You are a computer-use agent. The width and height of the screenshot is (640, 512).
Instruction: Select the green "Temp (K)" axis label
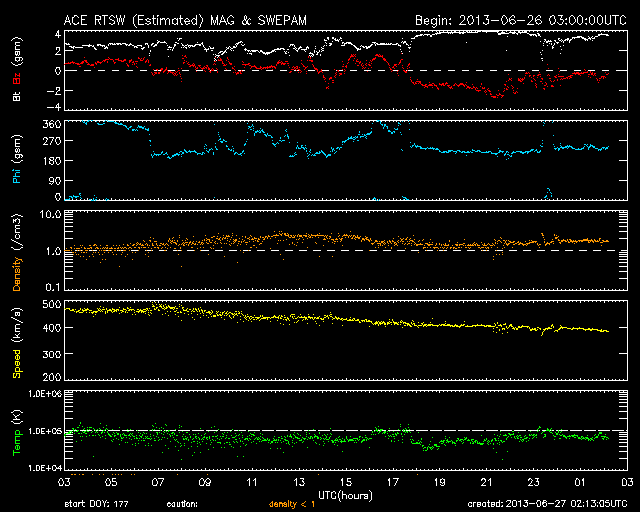17,433
